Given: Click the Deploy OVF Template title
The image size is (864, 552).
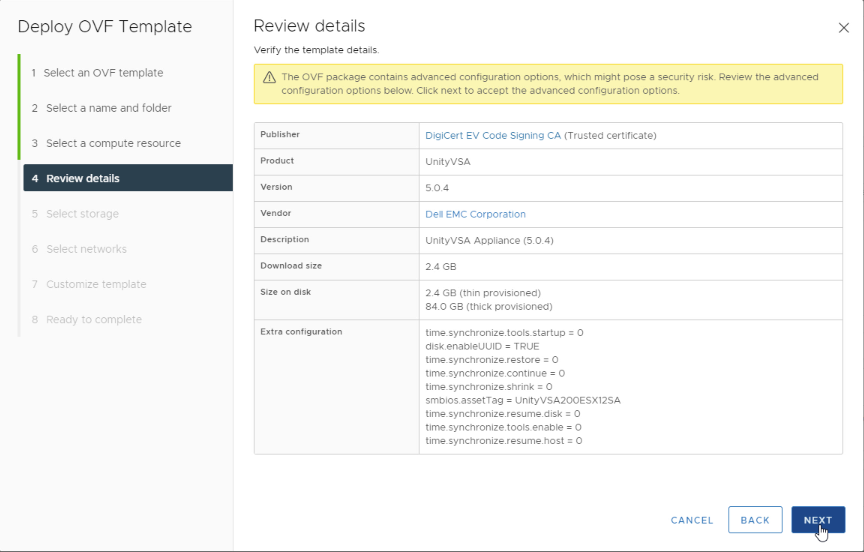Looking at the screenshot, I should point(105,26).
